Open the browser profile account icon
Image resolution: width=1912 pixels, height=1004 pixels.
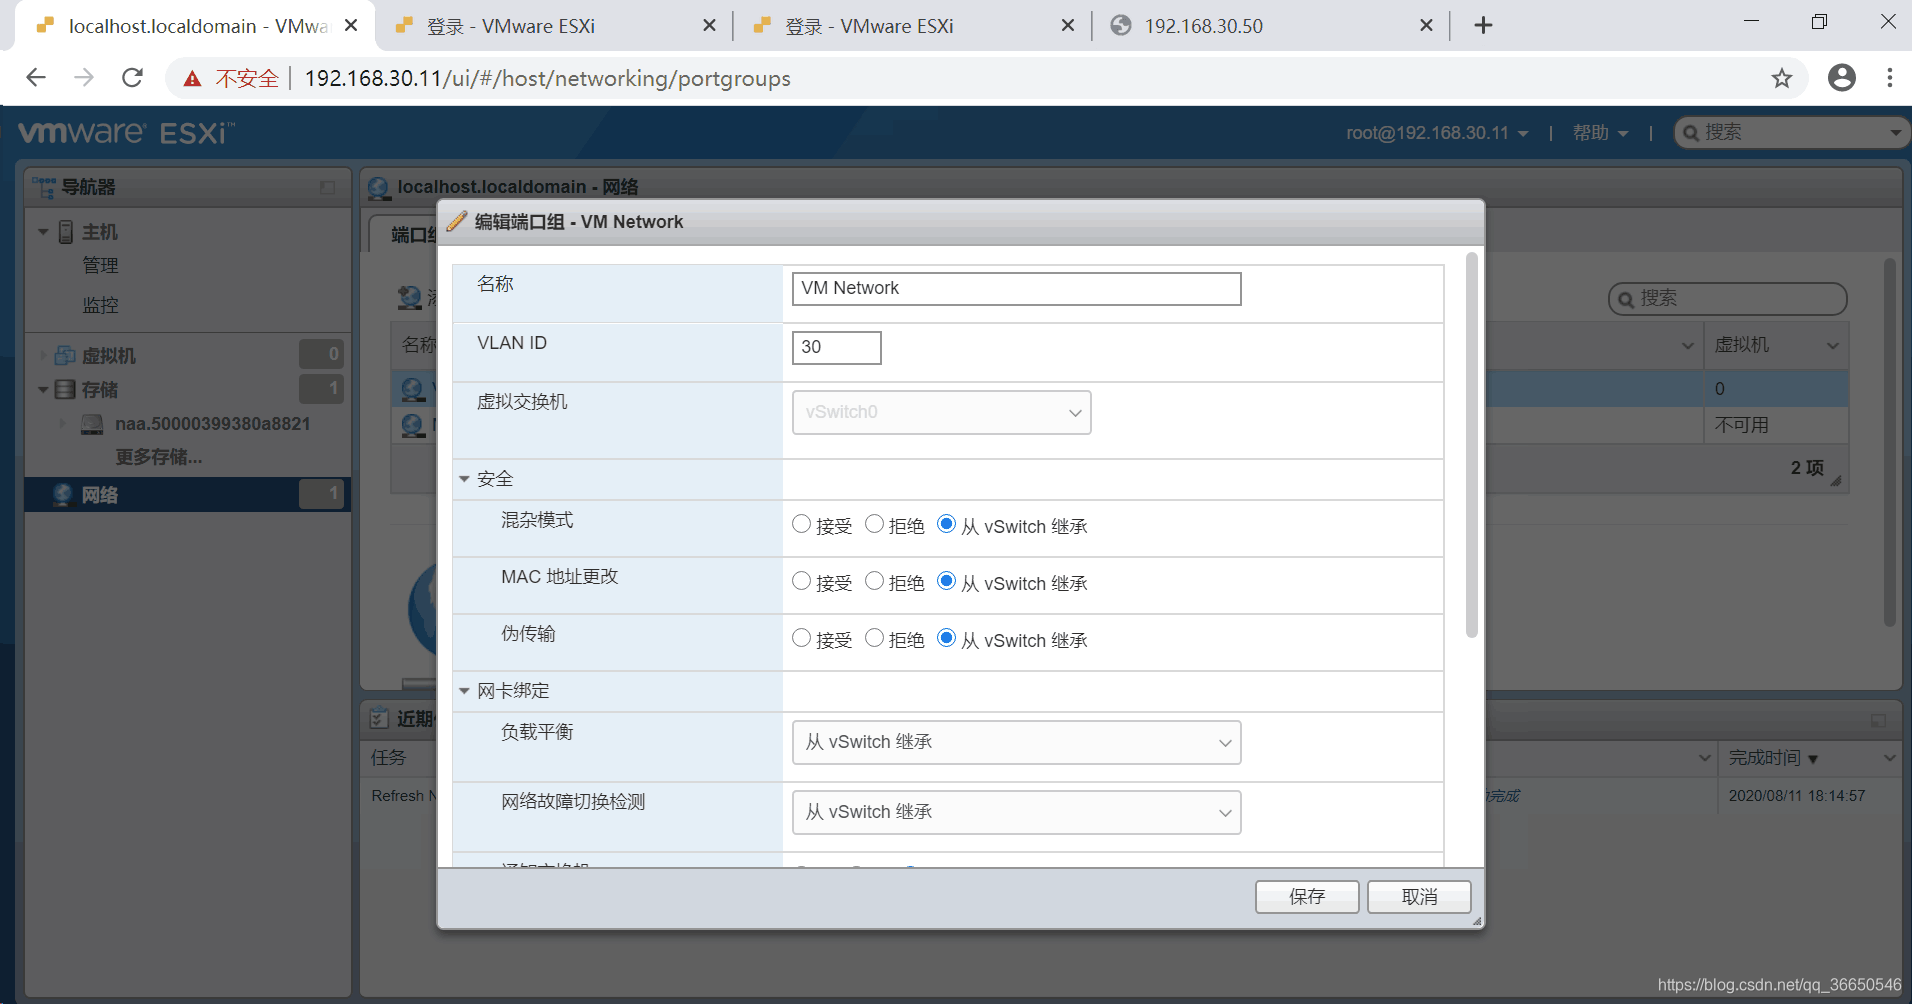click(x=1842, y=78)
